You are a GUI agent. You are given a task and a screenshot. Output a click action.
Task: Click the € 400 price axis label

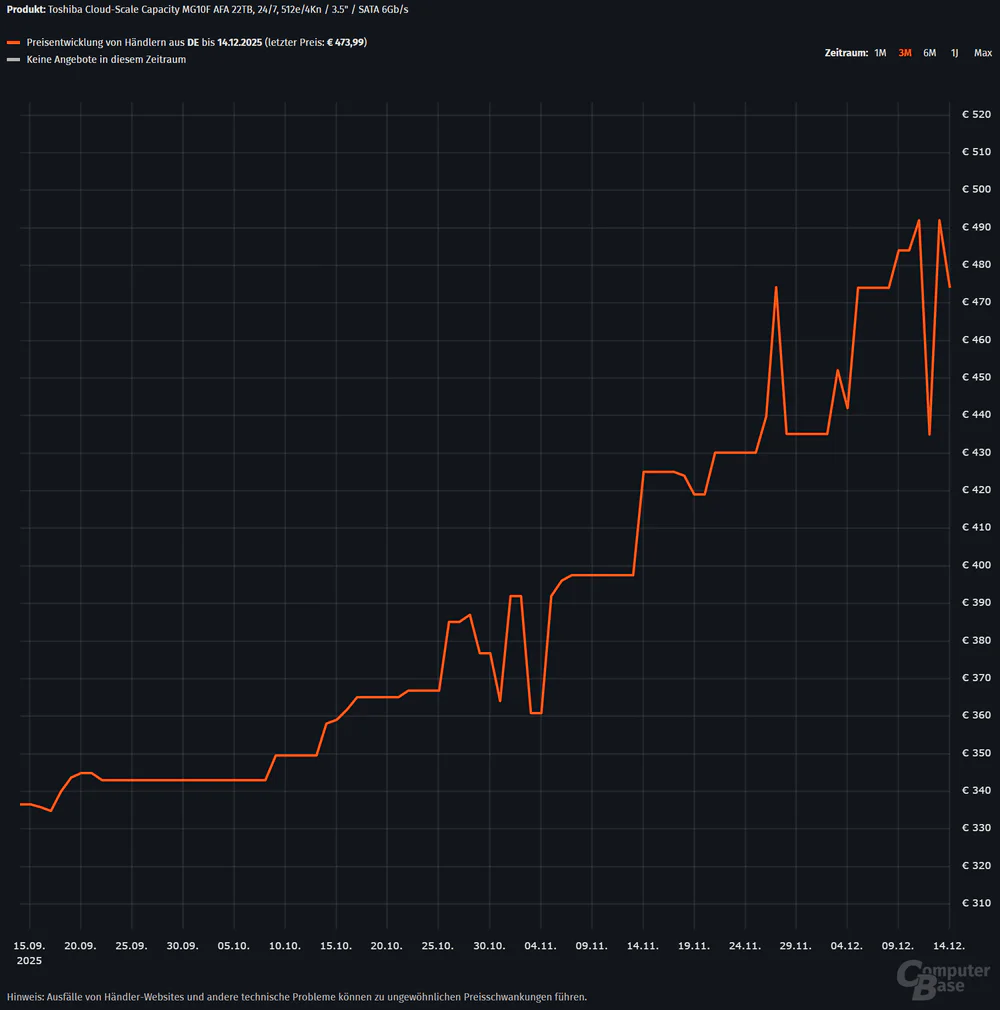(x=975, y=566)
